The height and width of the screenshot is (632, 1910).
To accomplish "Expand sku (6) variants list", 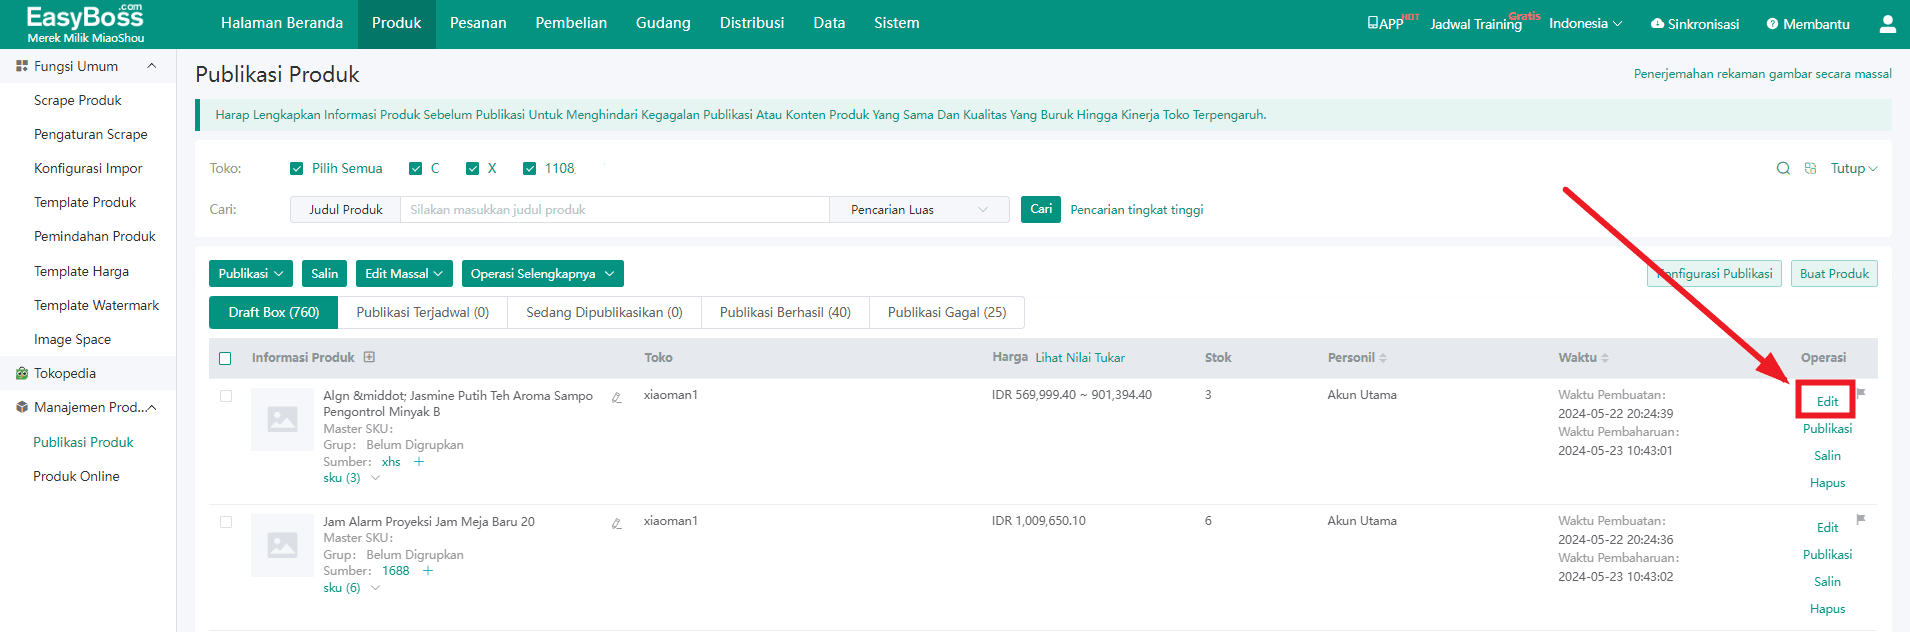I will (375, 588).
